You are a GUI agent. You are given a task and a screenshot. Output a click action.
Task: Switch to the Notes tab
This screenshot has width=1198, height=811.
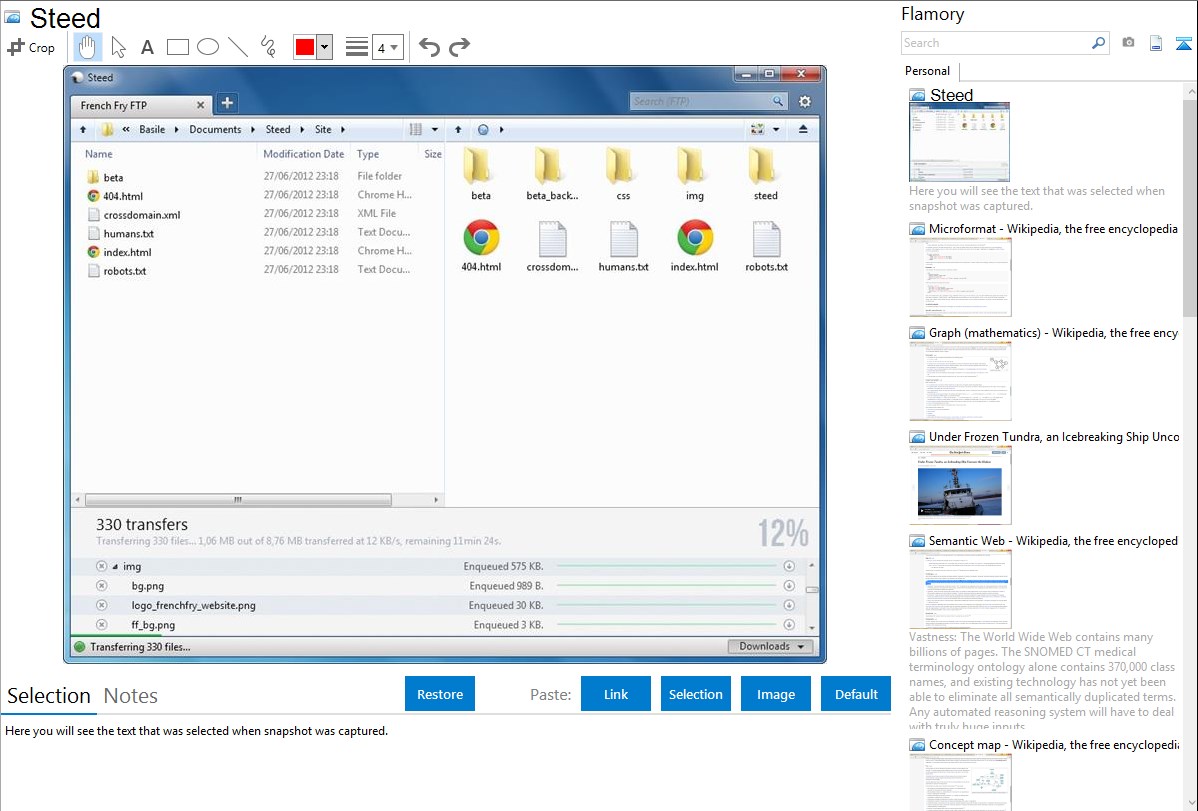pos(131,696)
